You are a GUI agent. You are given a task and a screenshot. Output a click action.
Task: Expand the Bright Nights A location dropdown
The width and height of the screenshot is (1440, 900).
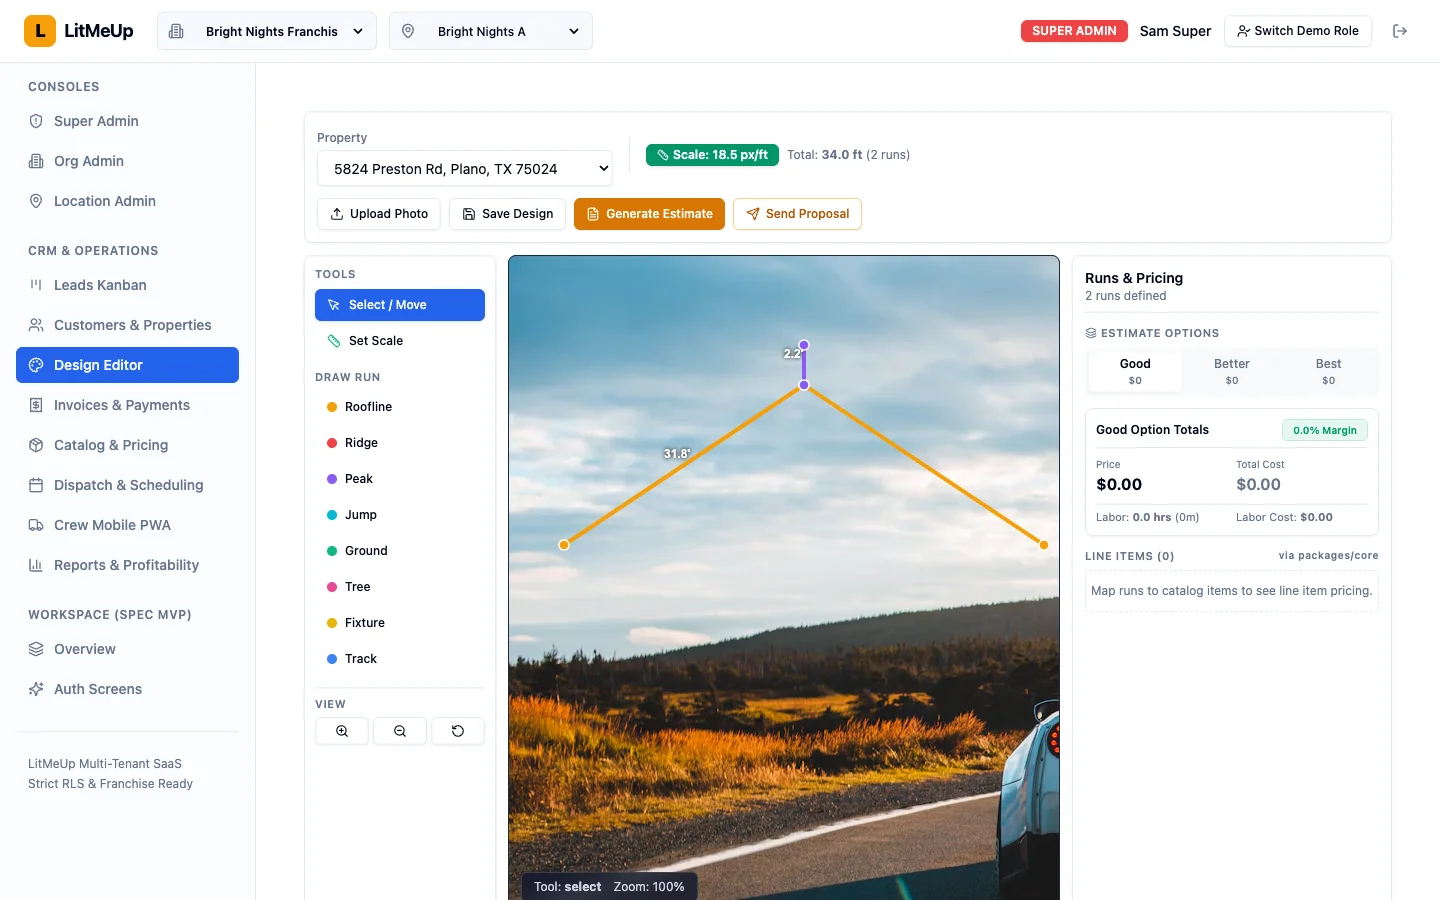(491, 31)
